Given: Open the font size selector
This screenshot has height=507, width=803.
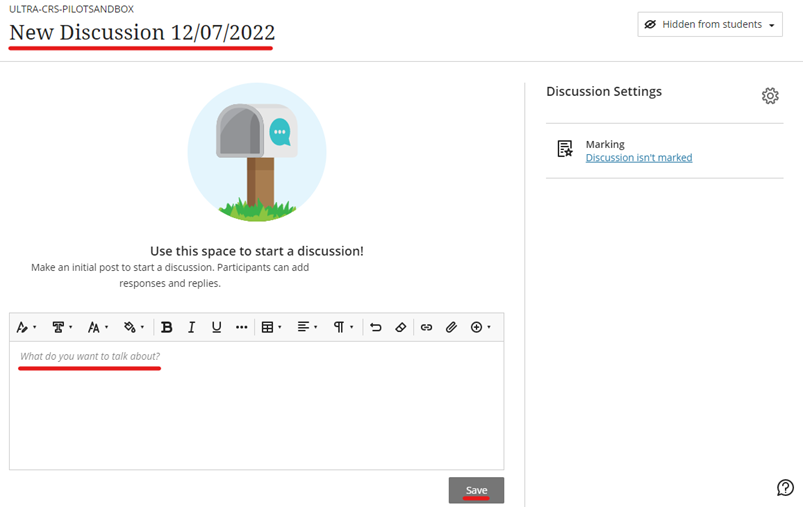Looking at the screenshot, I should pyautogui.click(x=93, y=327).
